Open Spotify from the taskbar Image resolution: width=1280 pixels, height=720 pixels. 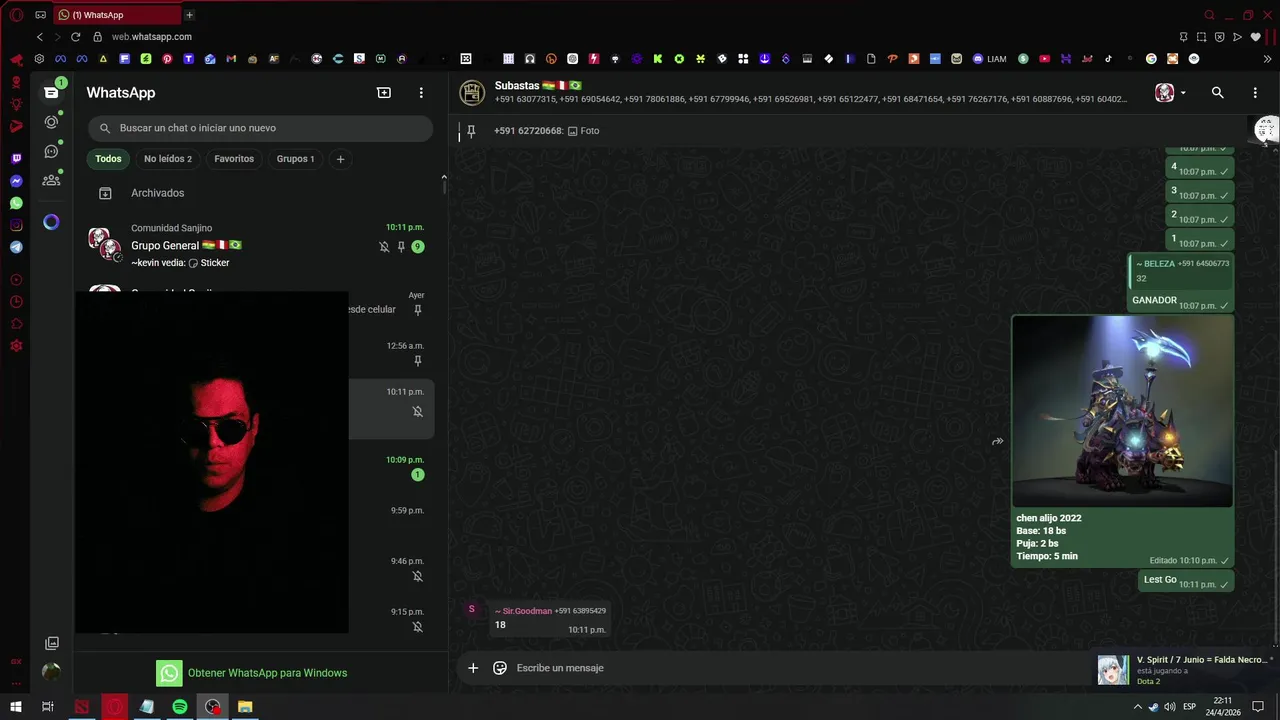pos(180,707)
